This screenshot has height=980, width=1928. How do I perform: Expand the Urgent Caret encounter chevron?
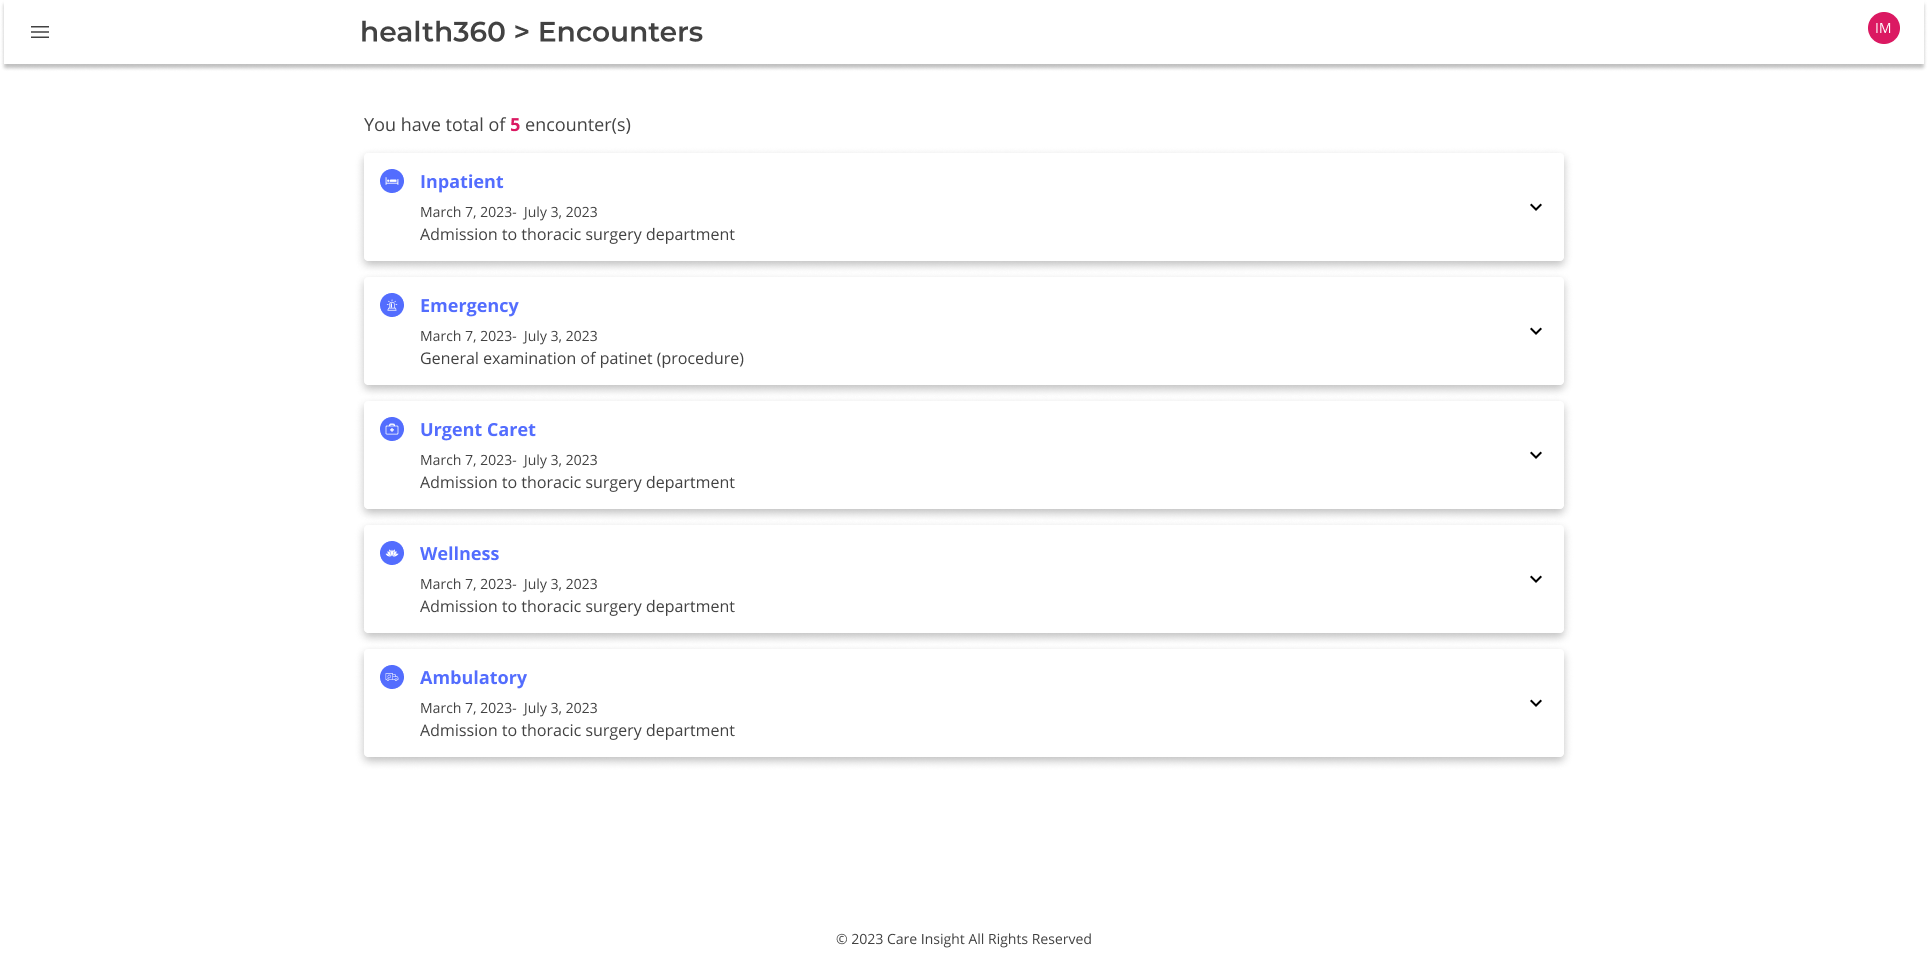1535,455
